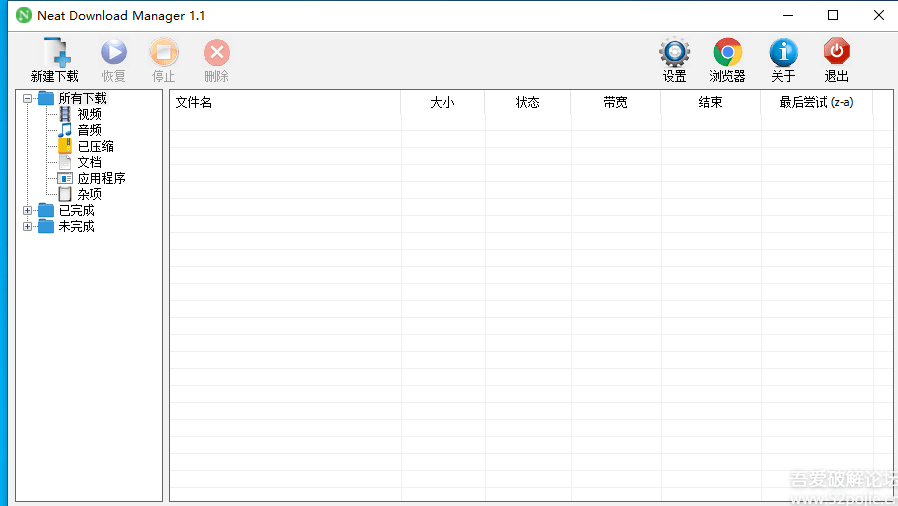This screenshot has height=506, width=898.
Task: Click the 删除 (Delete) toolbar icon
Action: point(217,54)
